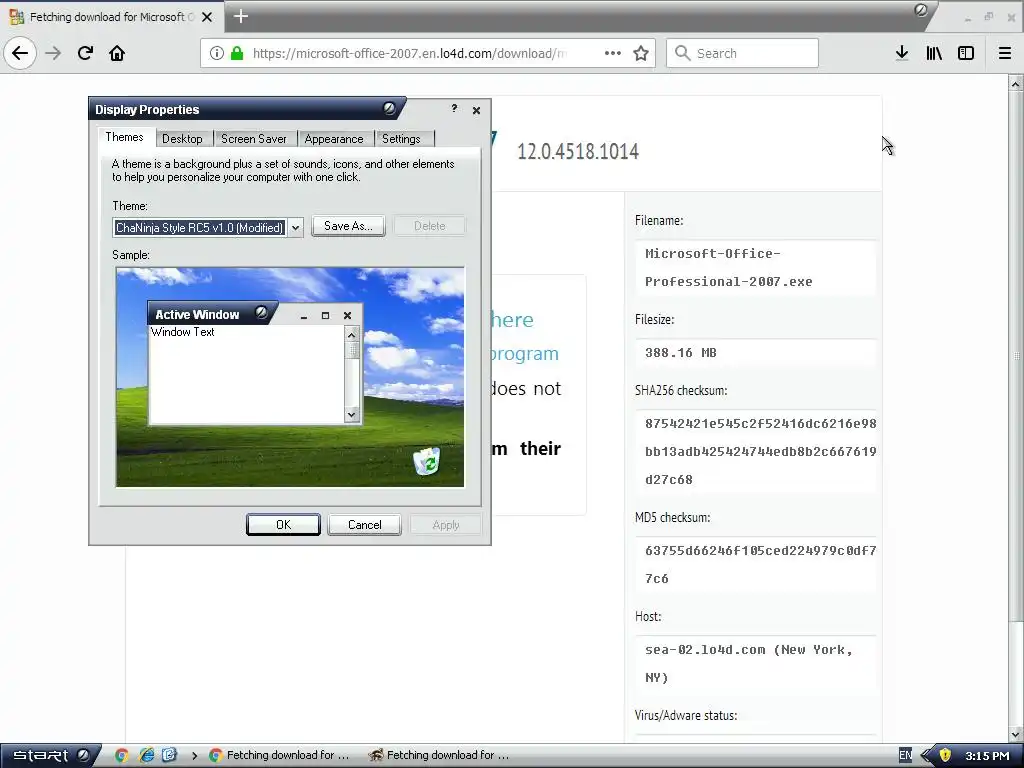The width and height of the screenshot is (1024, 768).
Task: Click the help question mark in Display Properties
Action: coord(455,108)
